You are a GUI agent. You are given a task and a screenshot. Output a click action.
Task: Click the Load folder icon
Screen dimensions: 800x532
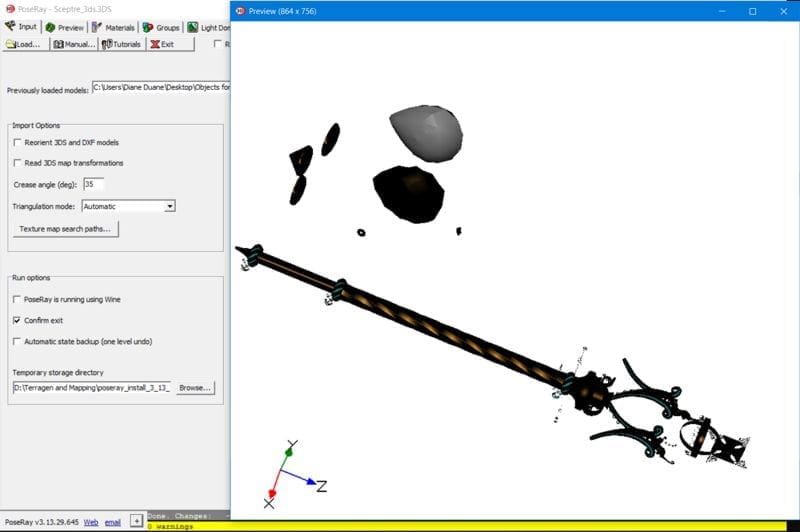point(10,44)
